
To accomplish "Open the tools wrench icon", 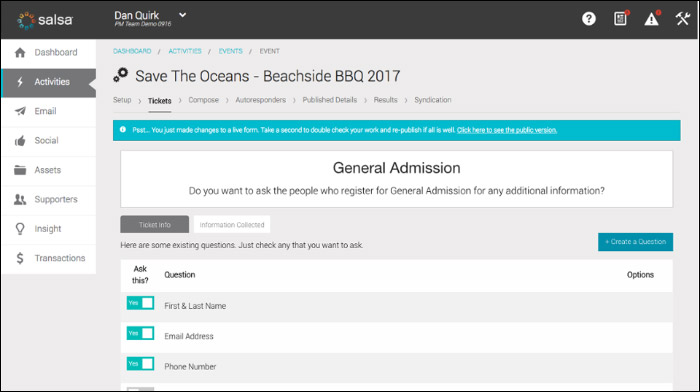I will pos(683,19).
